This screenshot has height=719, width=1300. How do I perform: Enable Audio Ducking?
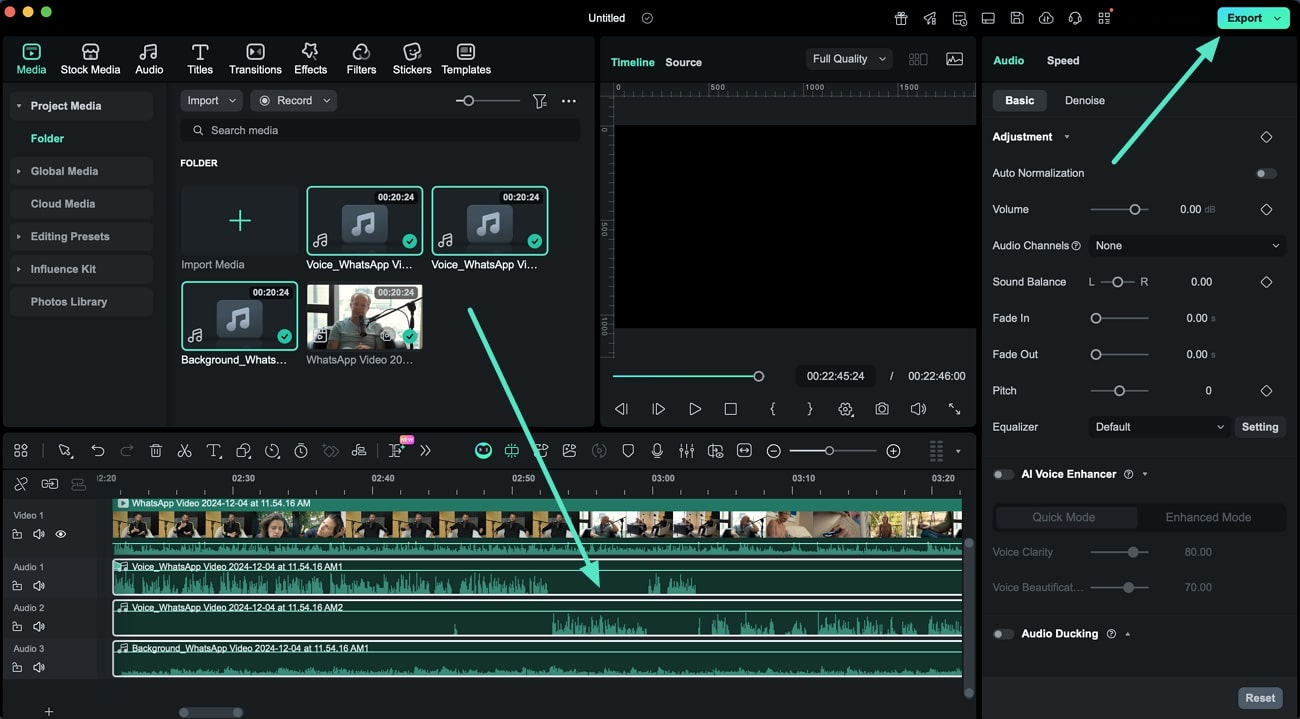pos(1003,633)
